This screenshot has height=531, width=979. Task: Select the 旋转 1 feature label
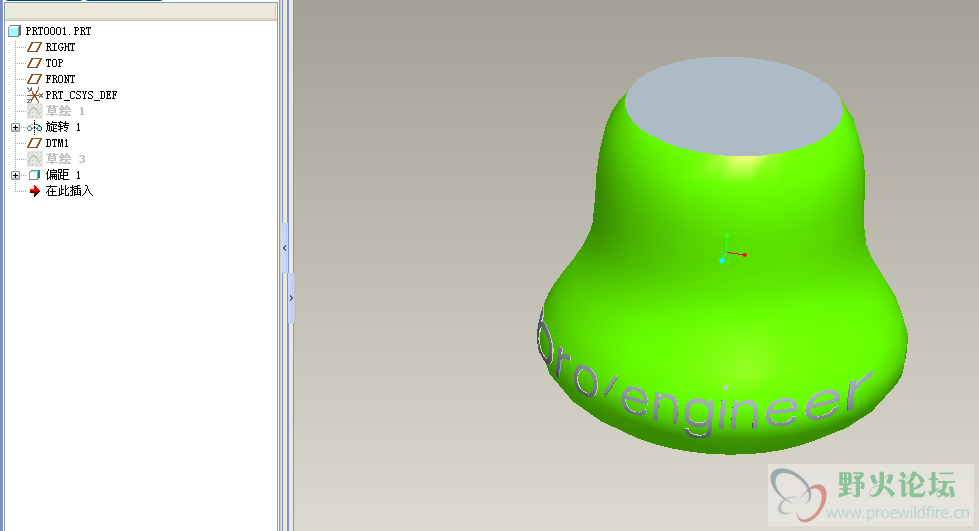click(x=63, y=127)
